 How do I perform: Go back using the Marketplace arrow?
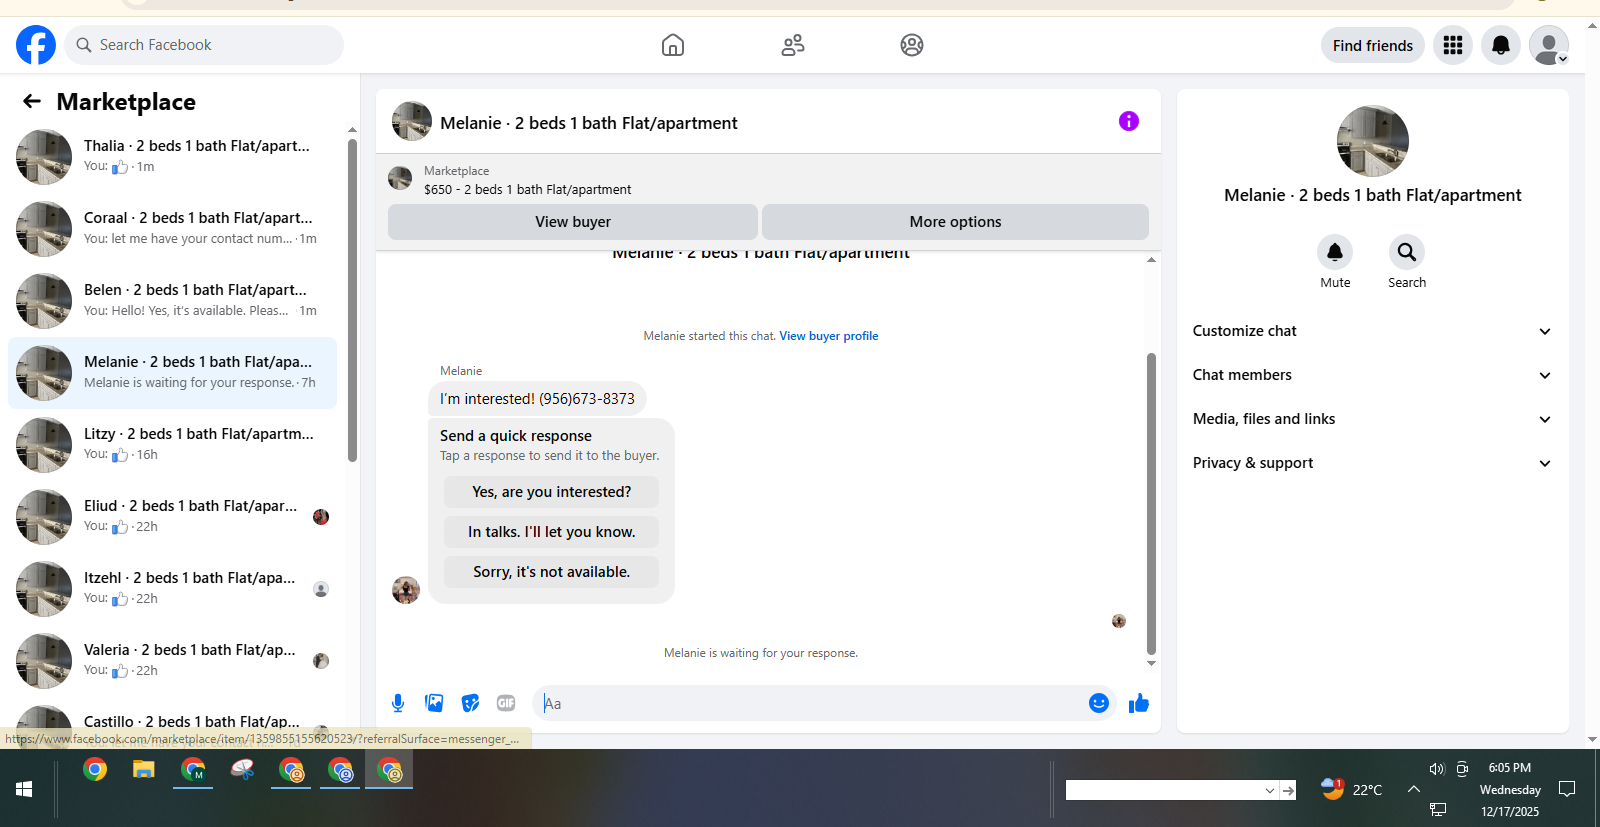point(32,101)
